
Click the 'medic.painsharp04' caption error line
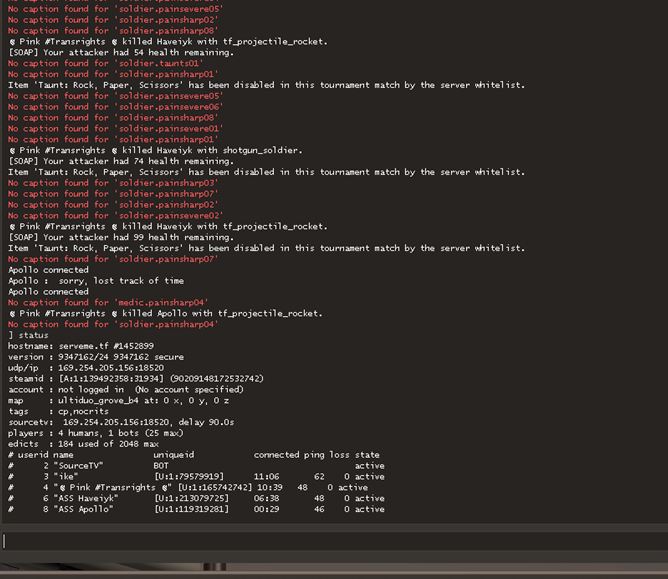click(x=108, y=303)
